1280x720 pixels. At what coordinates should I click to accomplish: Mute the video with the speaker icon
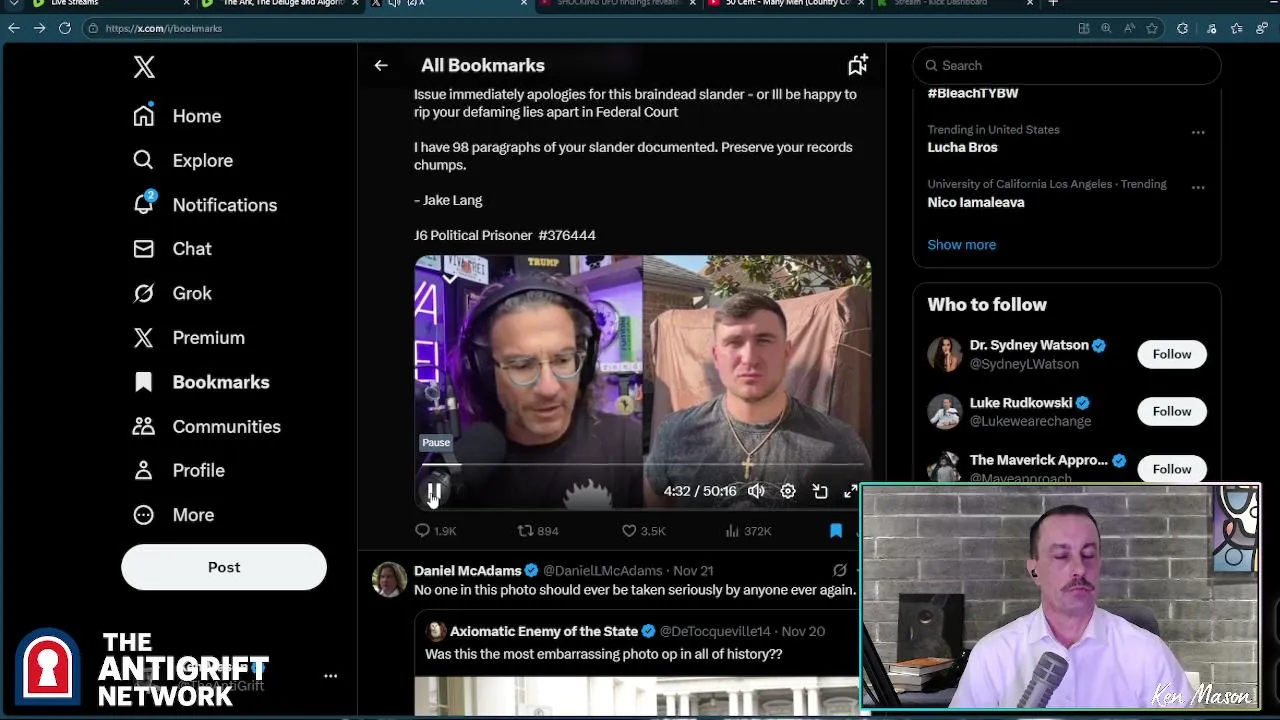click(x=756, y=491)
